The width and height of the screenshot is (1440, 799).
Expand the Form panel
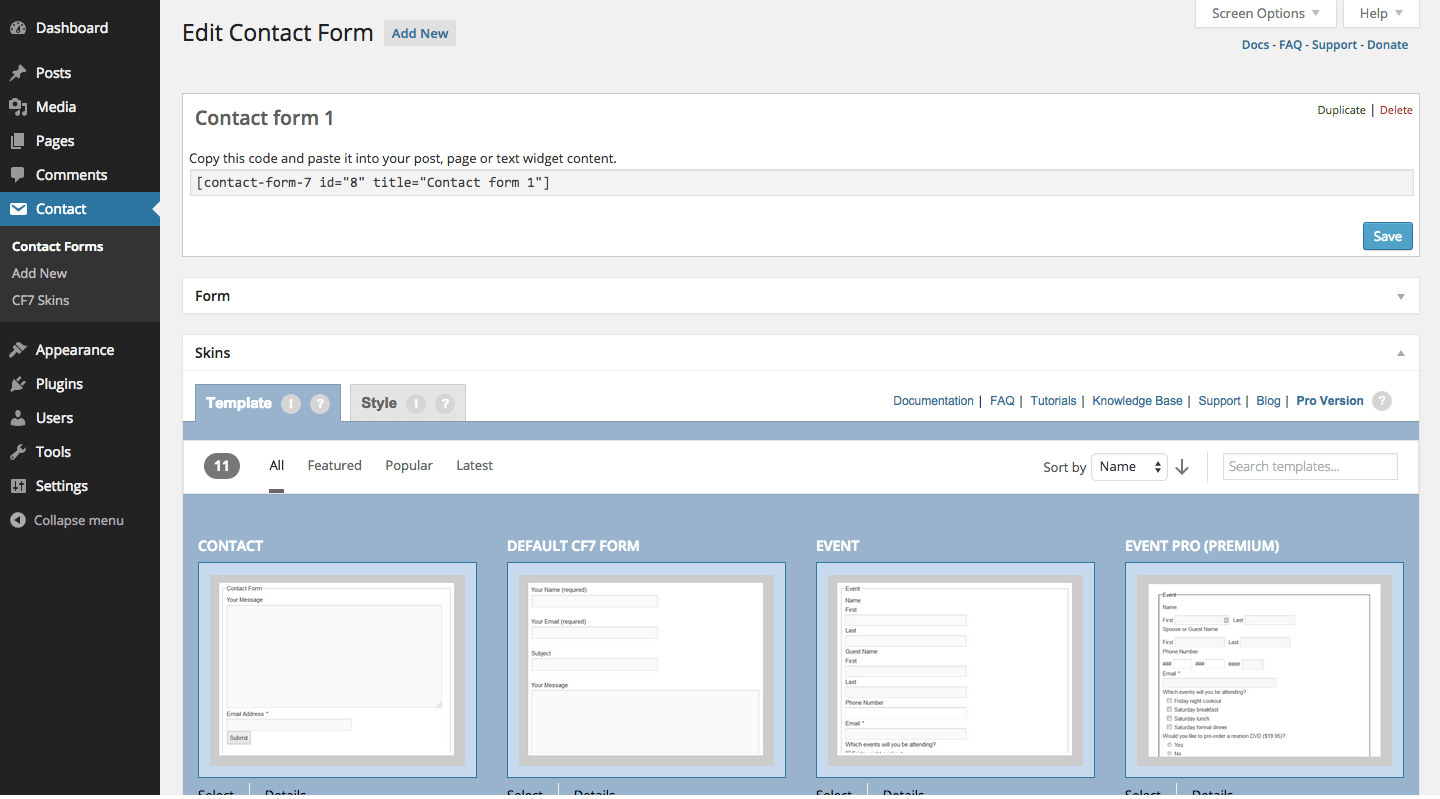[1400, 296]
